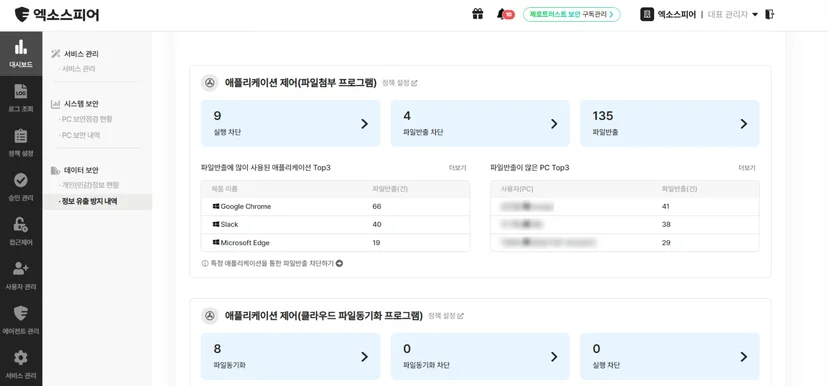Click the 엑소스피어 account name
828x386 pixels.
(676, 14)
